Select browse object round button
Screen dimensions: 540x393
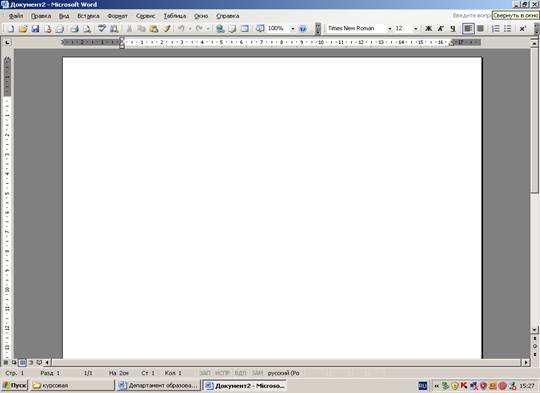point(534,346)
